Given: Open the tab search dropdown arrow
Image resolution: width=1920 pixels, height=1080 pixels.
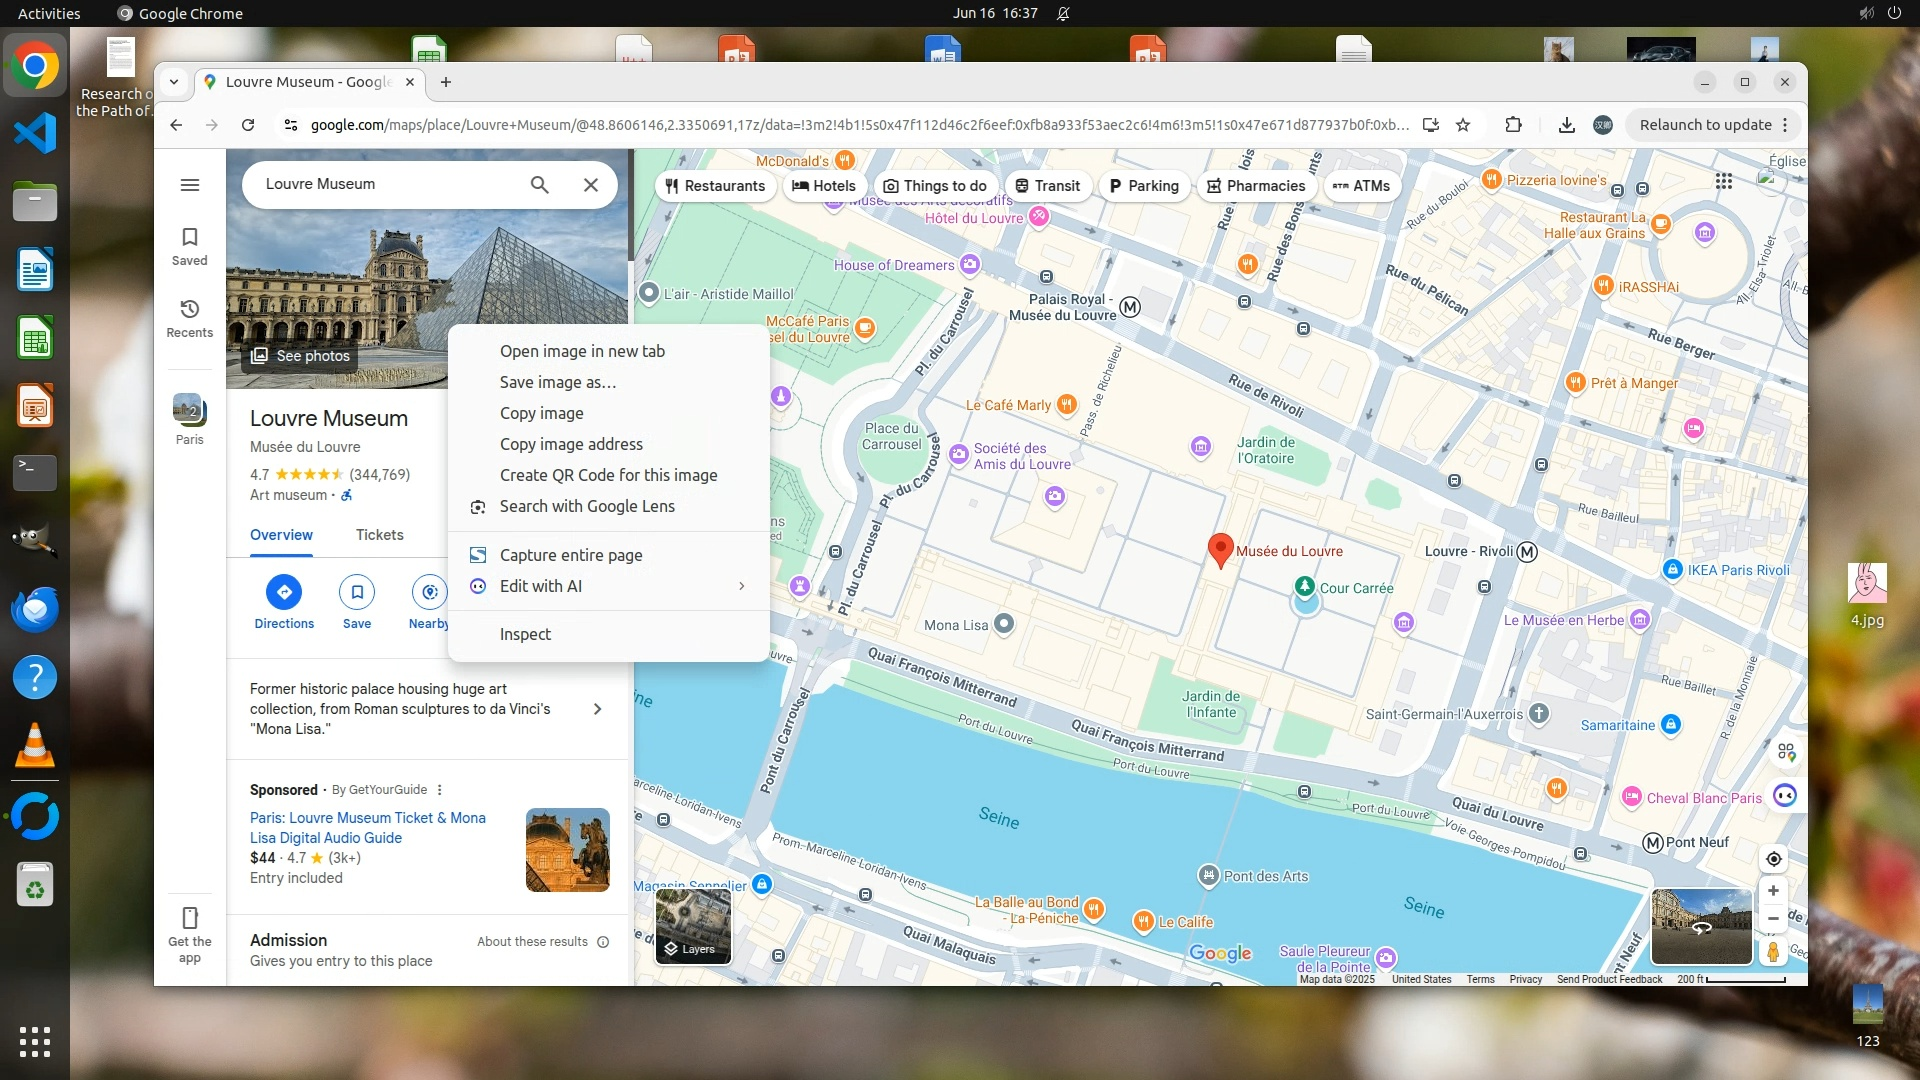Looking at the screenshot, I should coord(174,82).
